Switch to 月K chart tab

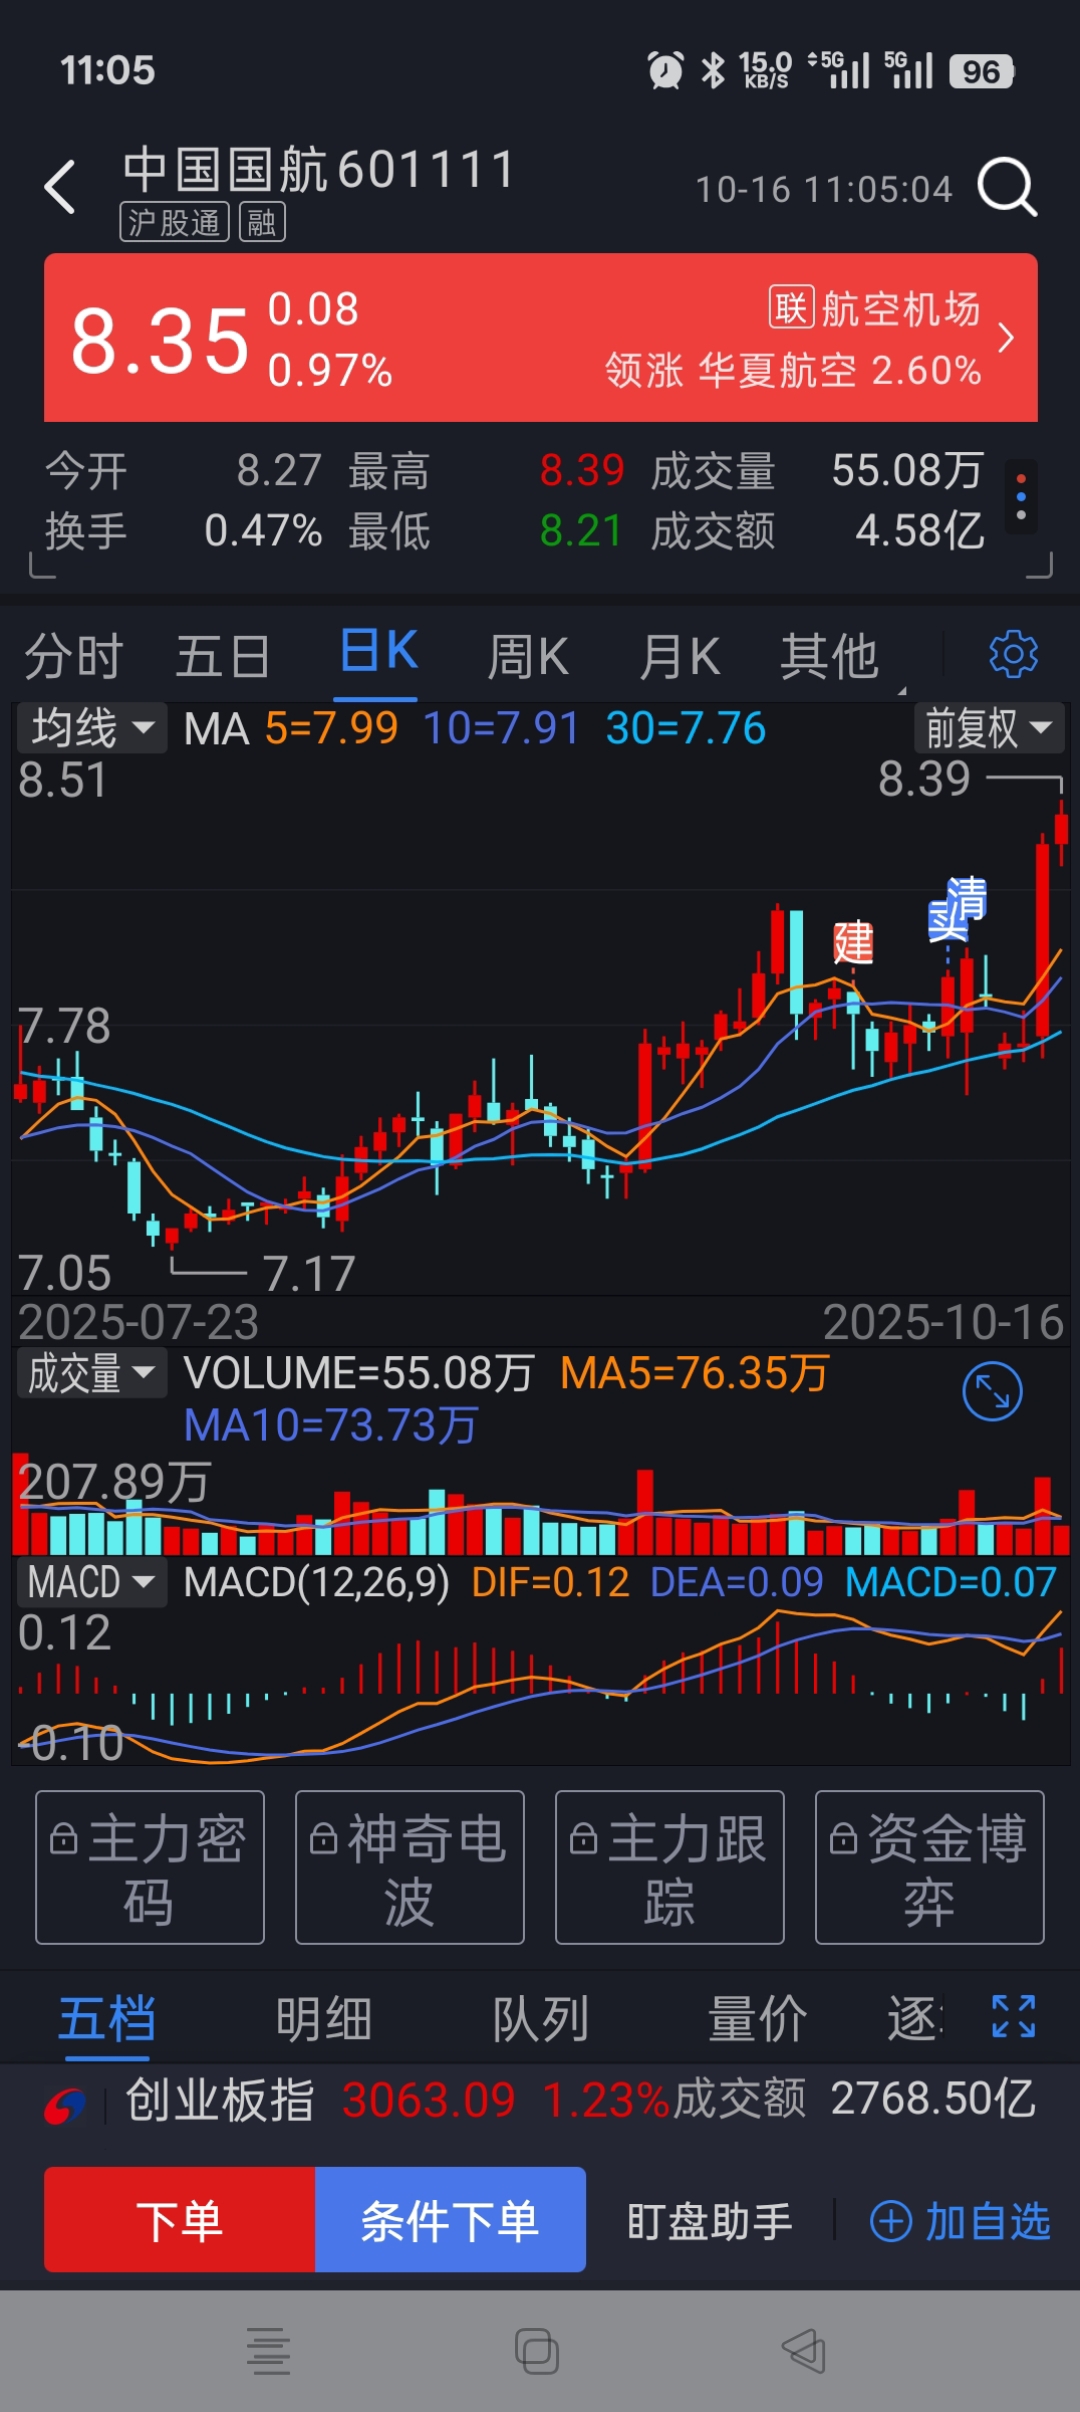point(679,657)
